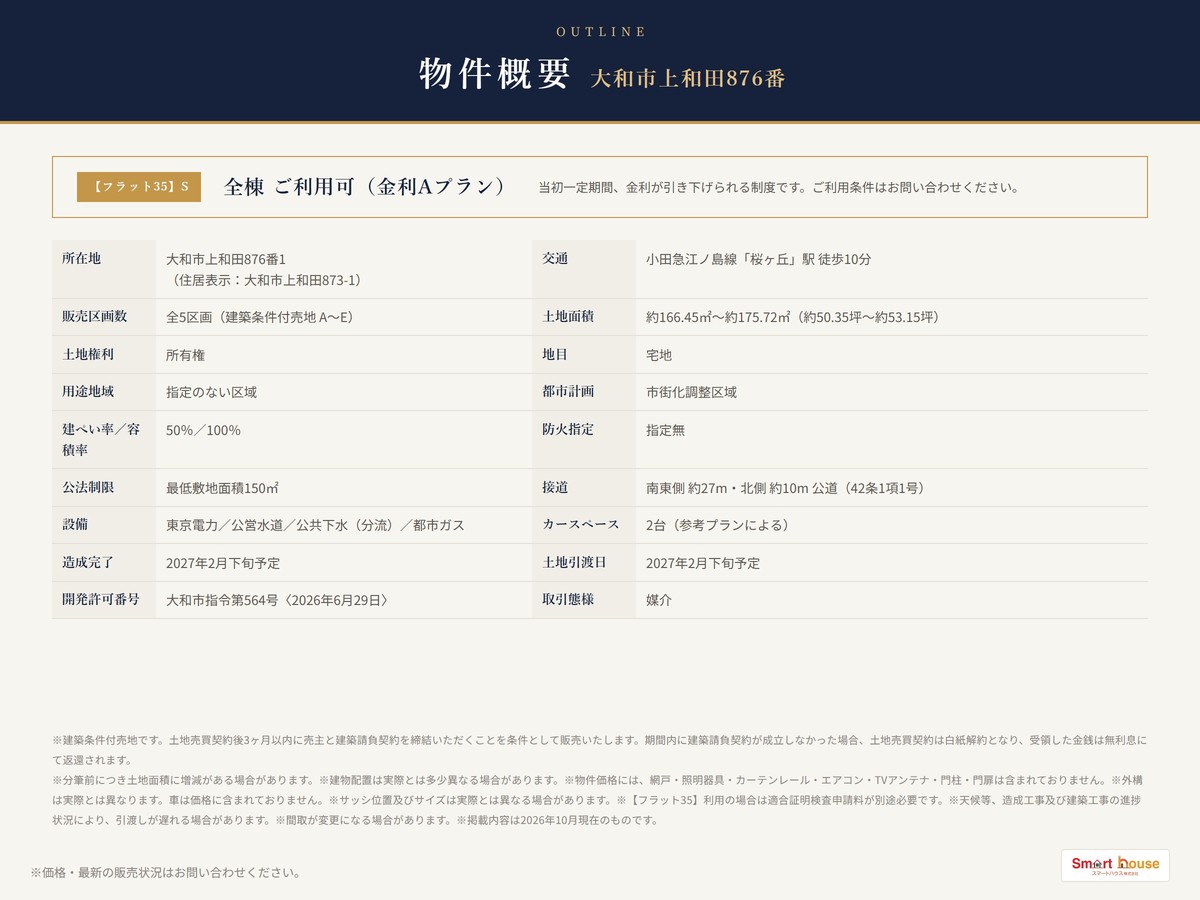This screenshot has width=1200, height=900.
Task: Select the 市街化調整区域 value
Action: (x=691, y=392)
